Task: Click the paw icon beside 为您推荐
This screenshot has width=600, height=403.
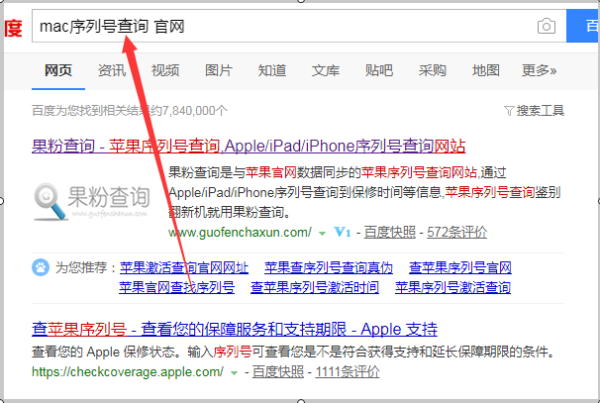Action: 41,267
